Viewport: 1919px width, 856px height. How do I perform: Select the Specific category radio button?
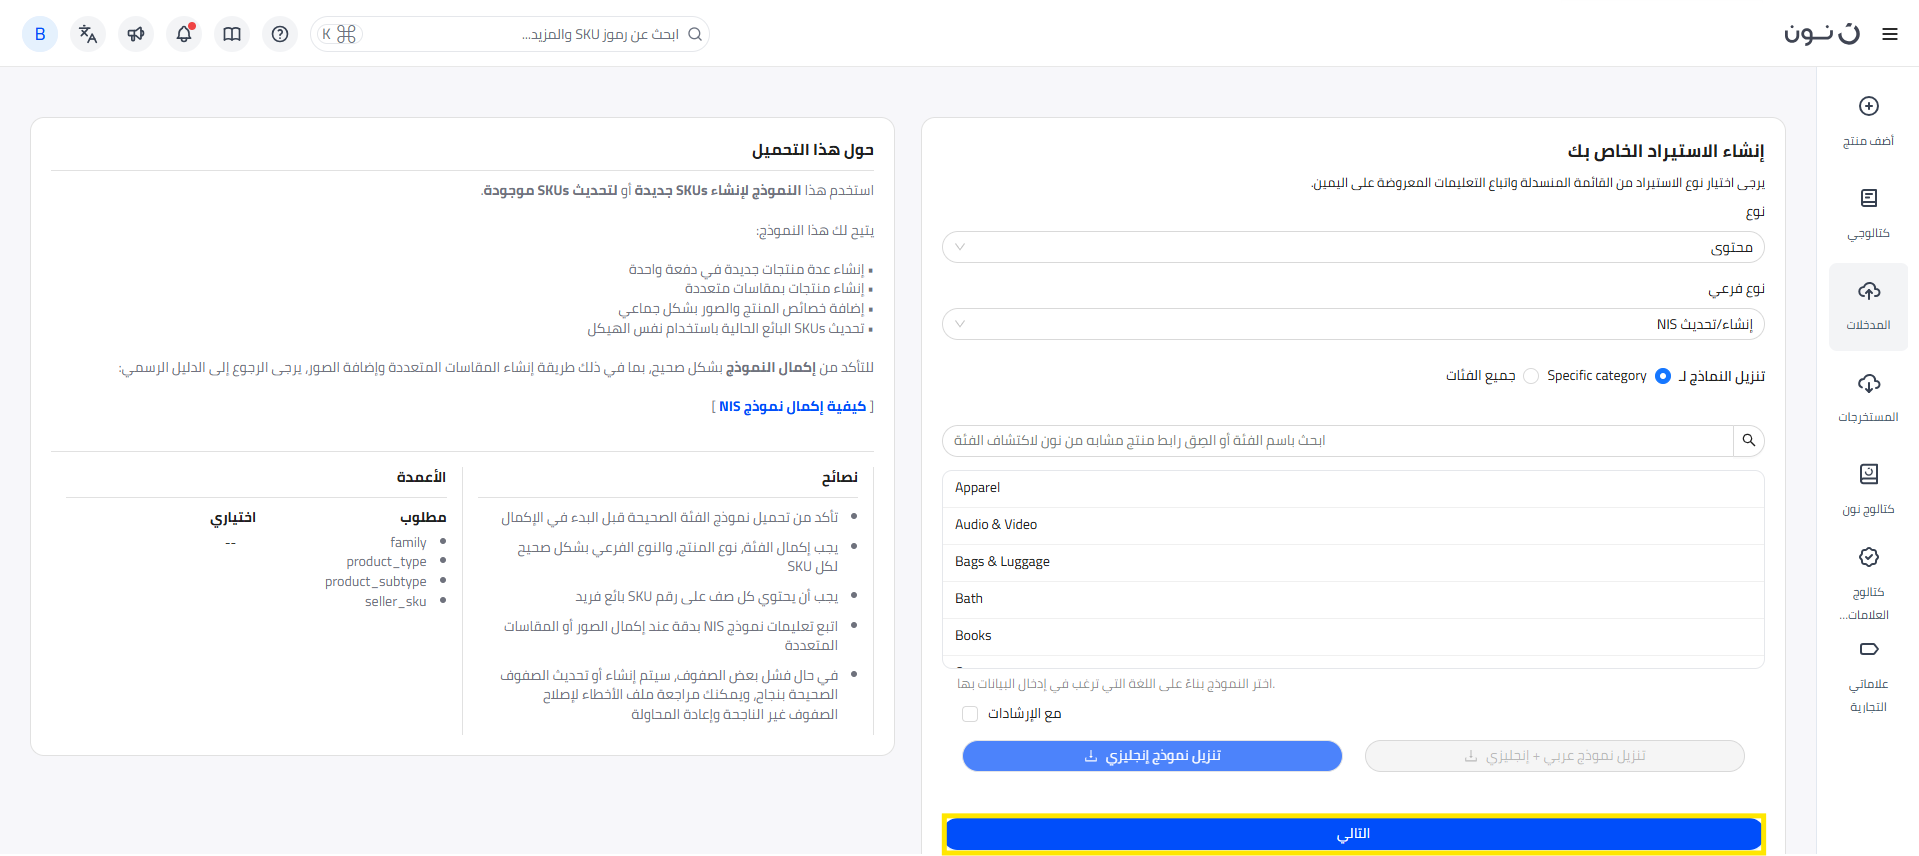(1662, 376)
